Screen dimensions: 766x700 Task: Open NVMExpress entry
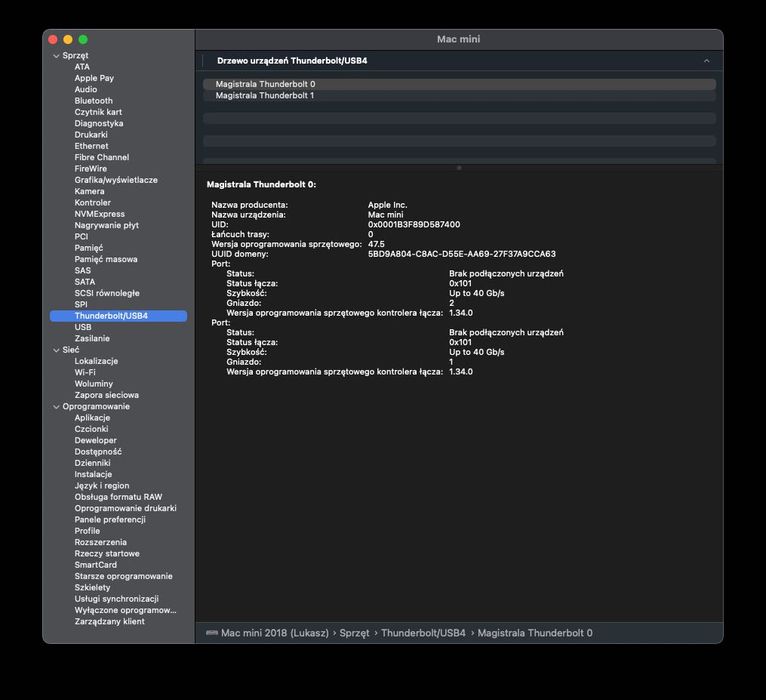click(100, 214)
